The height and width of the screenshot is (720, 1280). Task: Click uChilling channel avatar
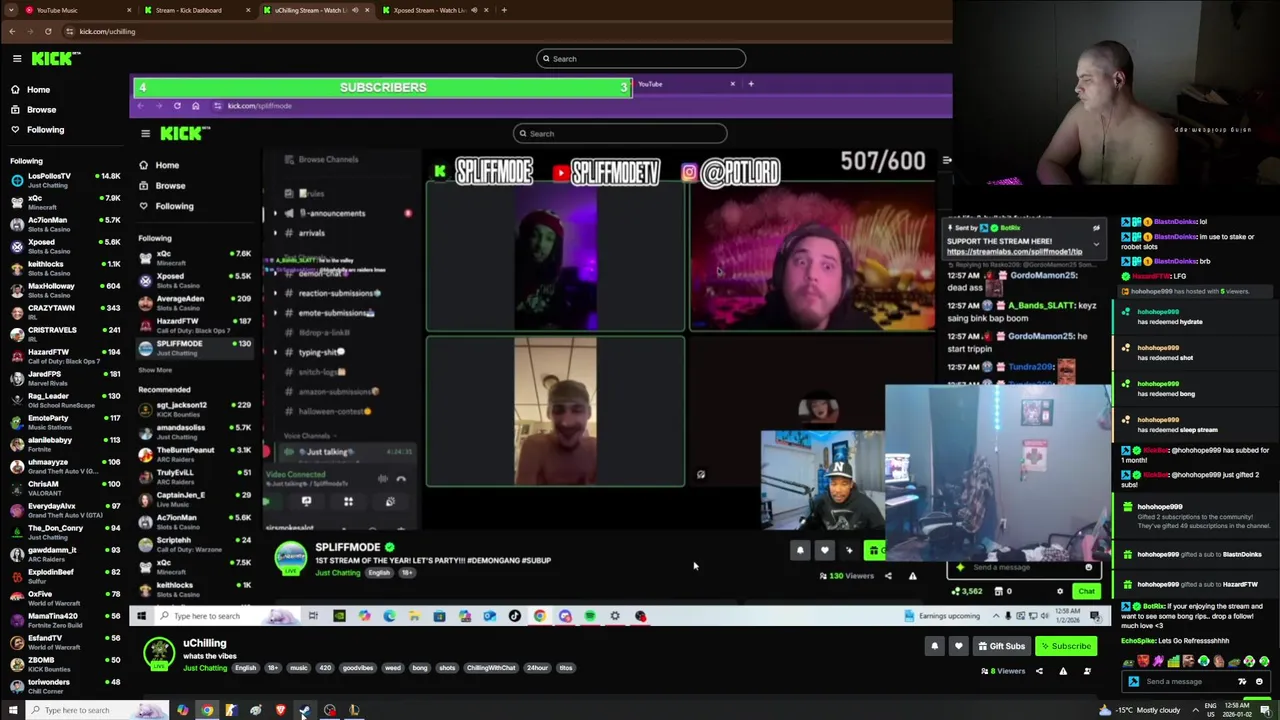(x=158, y=654)
